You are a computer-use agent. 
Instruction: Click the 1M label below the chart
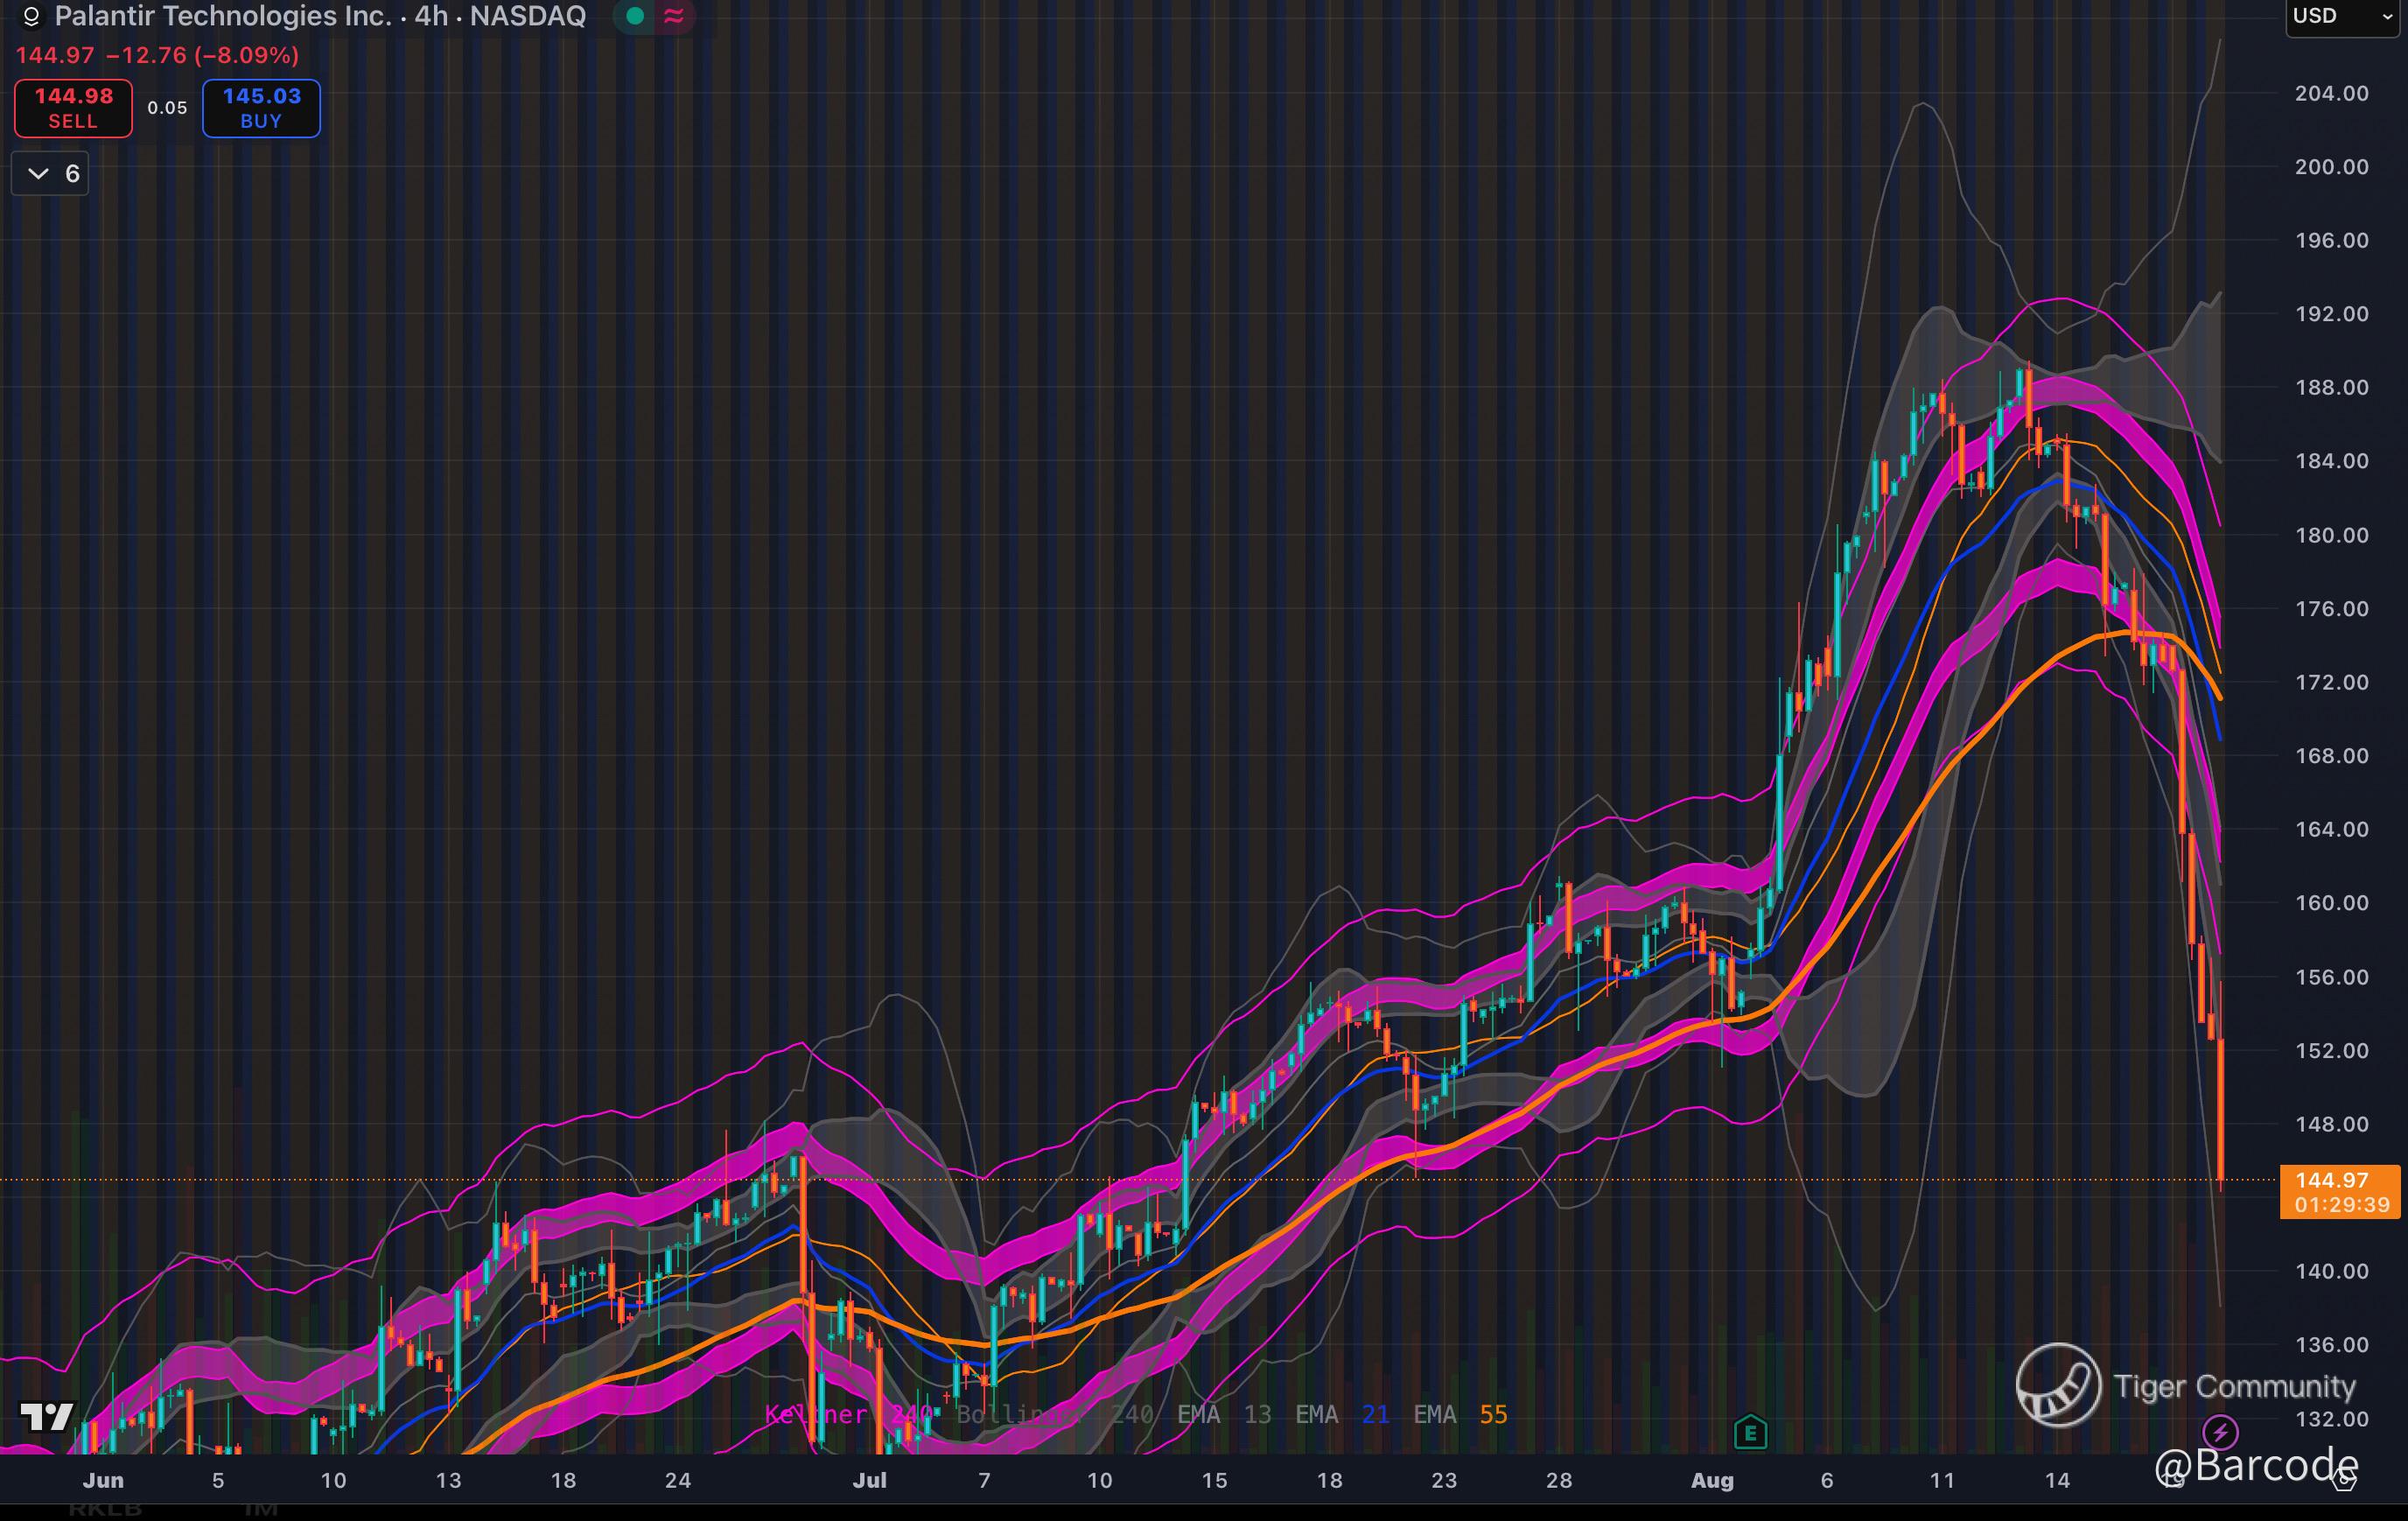(261, 1509)
